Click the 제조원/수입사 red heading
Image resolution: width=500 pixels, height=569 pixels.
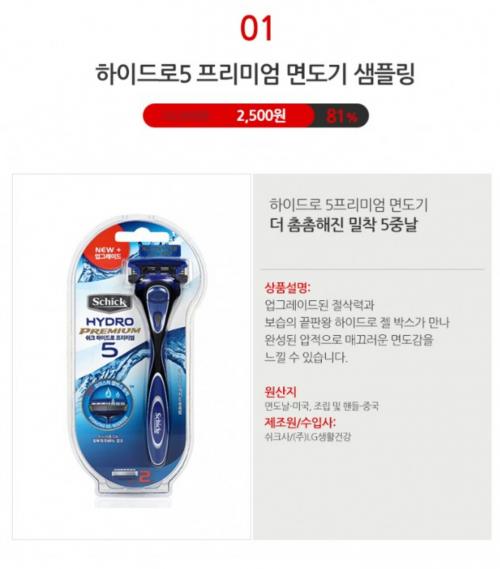[300, 423]
